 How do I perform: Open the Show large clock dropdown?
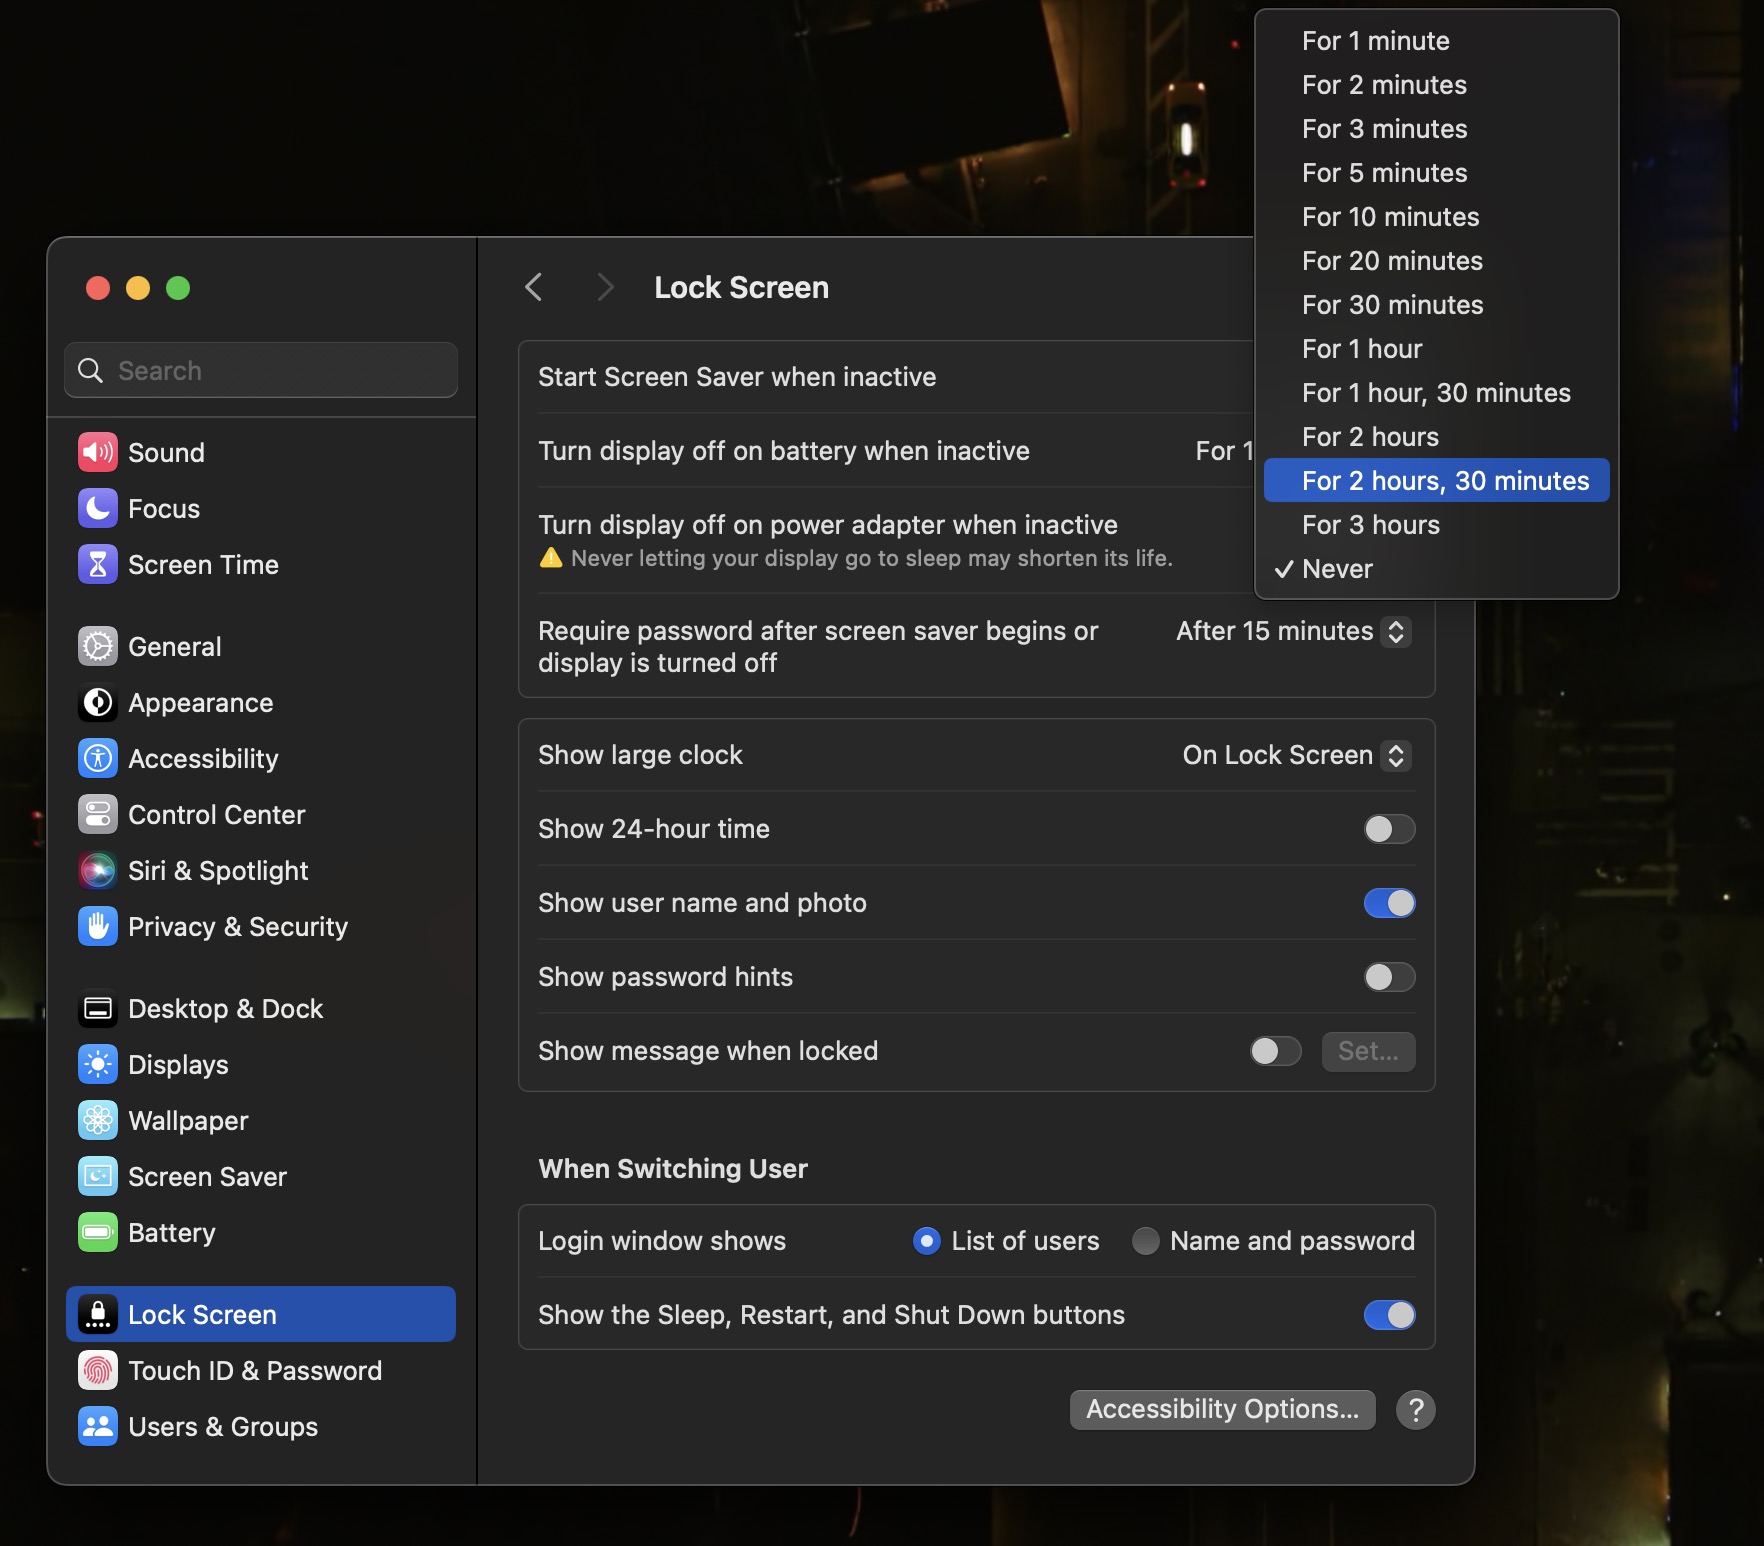coord(1296,755)
